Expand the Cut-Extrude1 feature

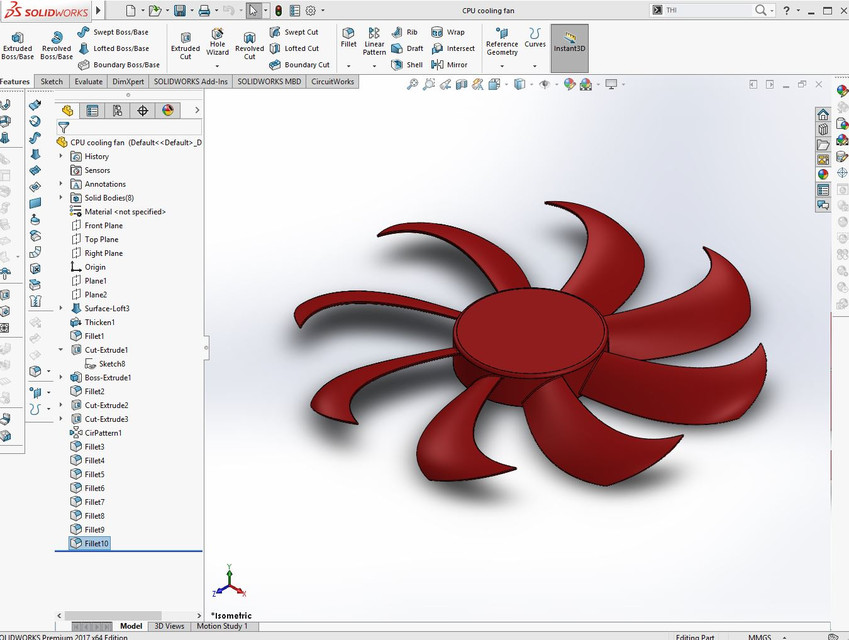(60, 349)
